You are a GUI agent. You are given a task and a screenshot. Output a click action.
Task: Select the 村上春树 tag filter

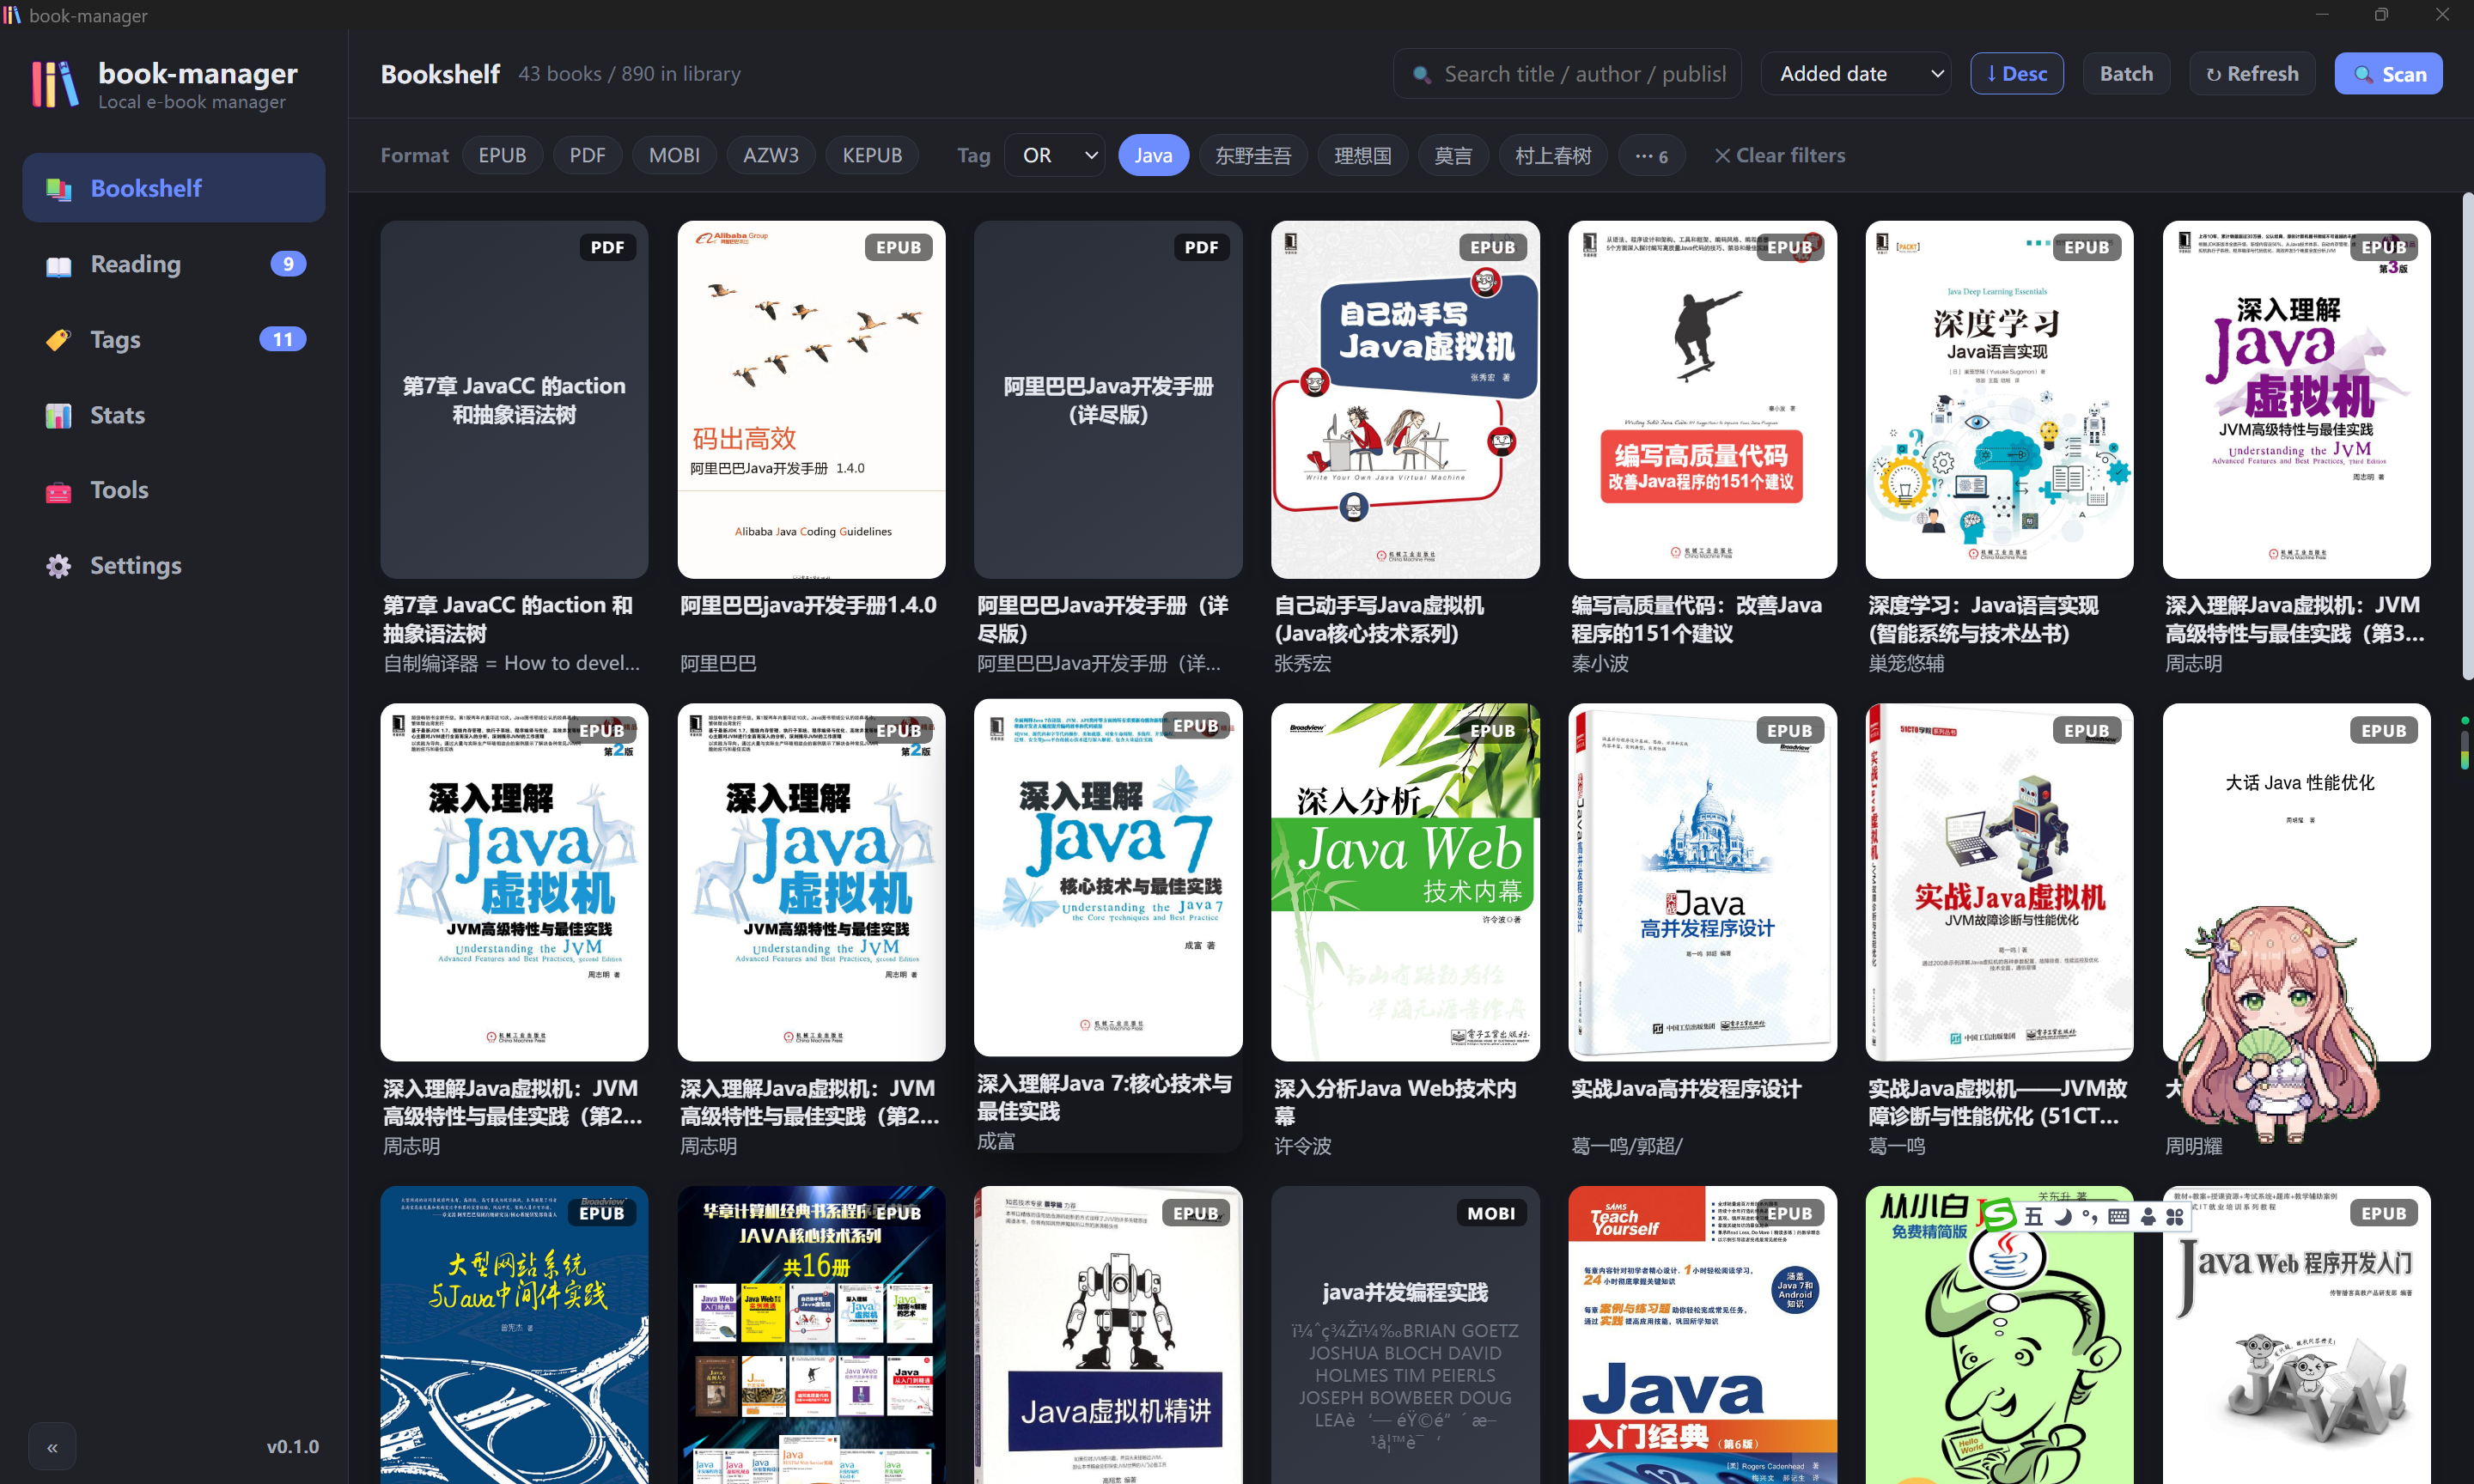1553,155
